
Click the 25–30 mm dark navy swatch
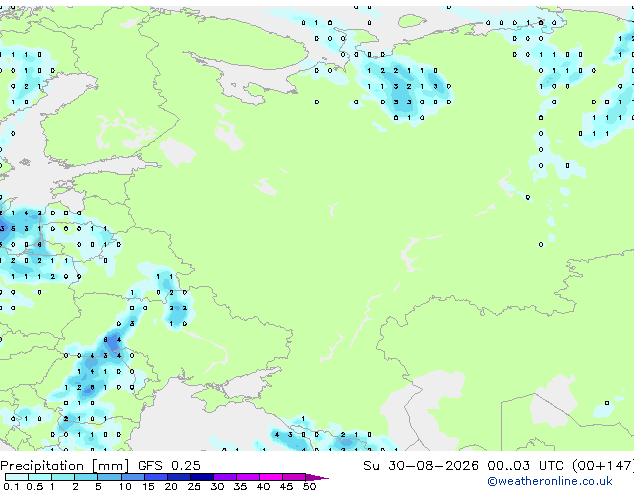202,477
